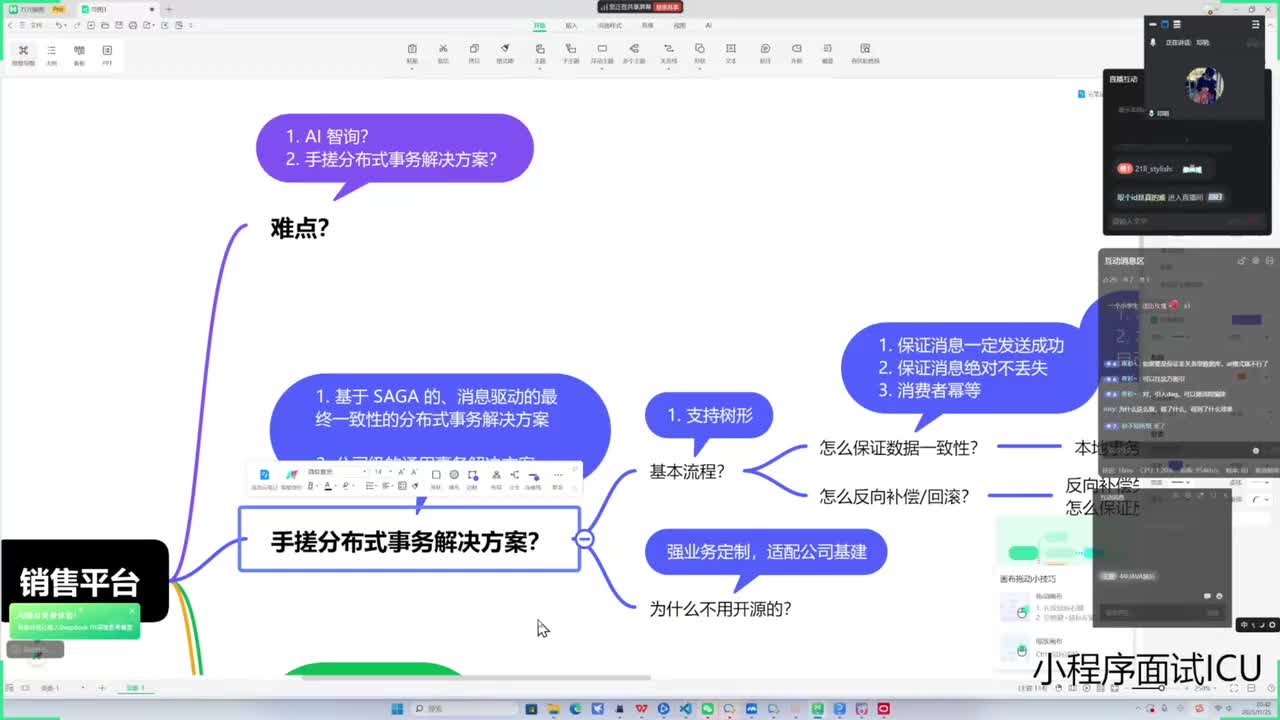This screenshot has width=1280, height=720.
Task: Decrease font size with smaller A button
Action: pyautogui.click(x=414, y=472)
